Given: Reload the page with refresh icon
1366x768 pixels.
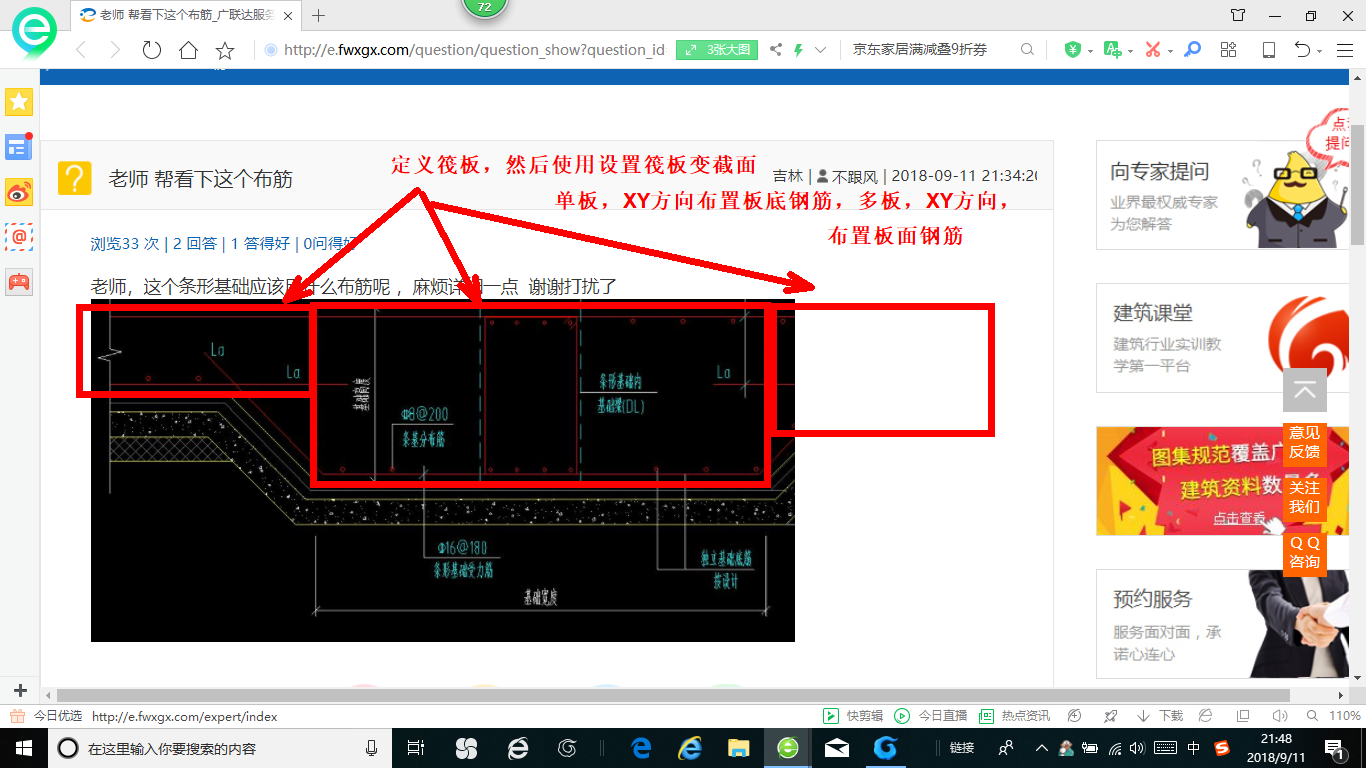Looking at the screenshot, I should (152, 50).
